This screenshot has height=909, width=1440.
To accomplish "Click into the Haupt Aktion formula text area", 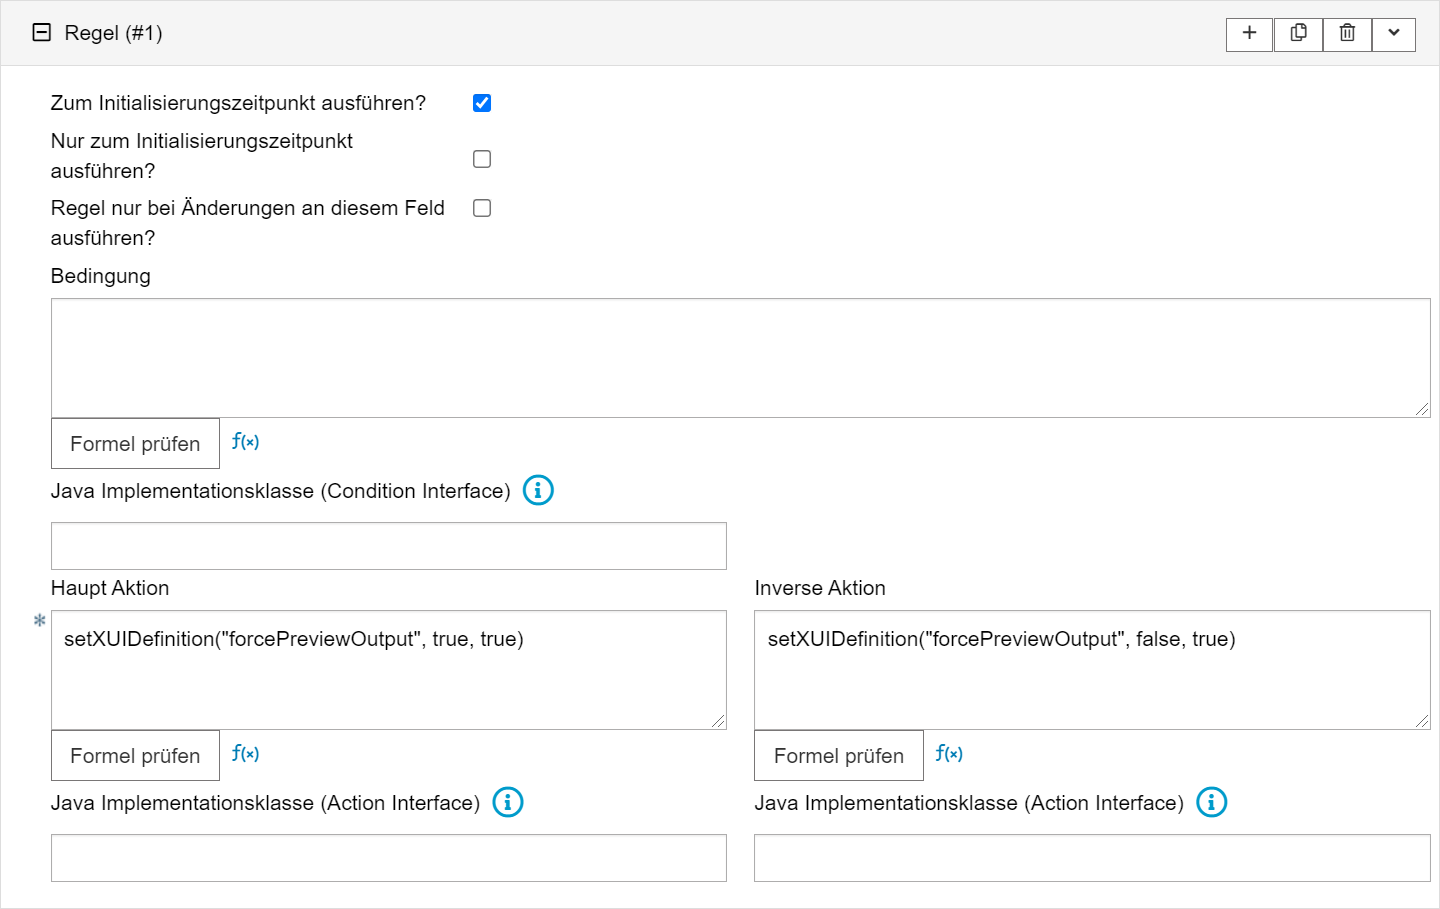I will pyautogui.click(x=388, y=680).
